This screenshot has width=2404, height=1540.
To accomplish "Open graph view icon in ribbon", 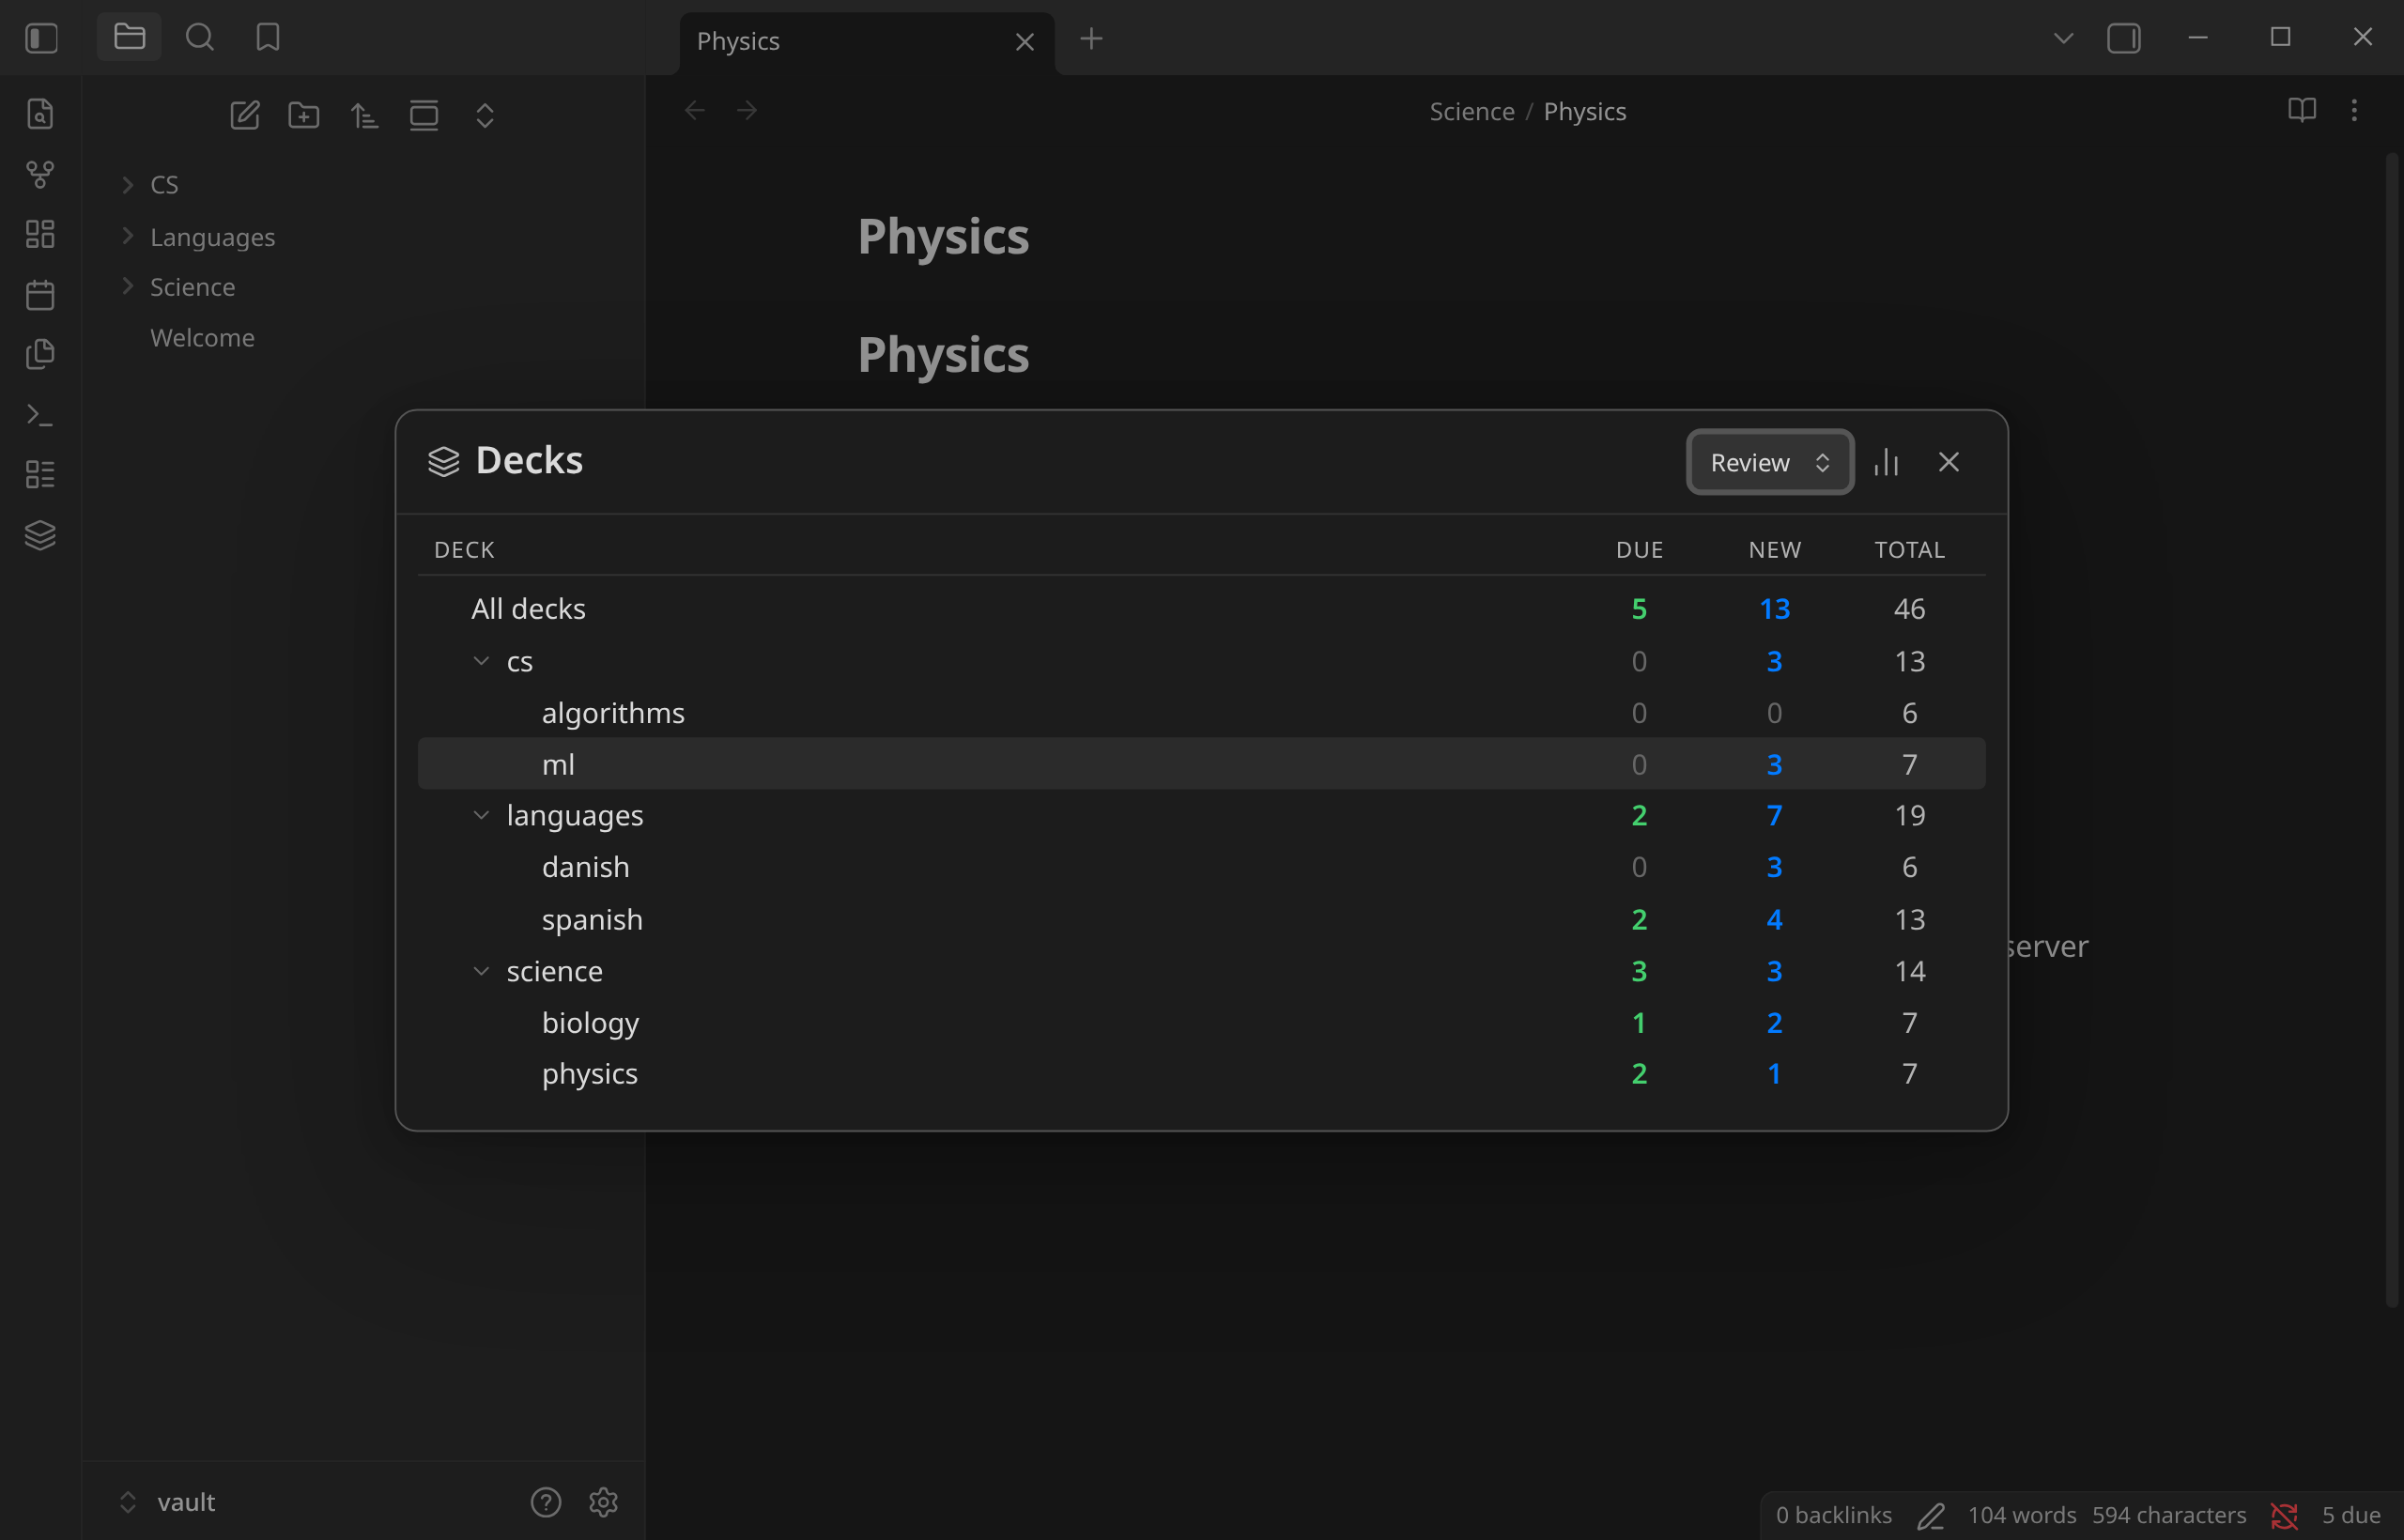I will click(x=40, y=174).
